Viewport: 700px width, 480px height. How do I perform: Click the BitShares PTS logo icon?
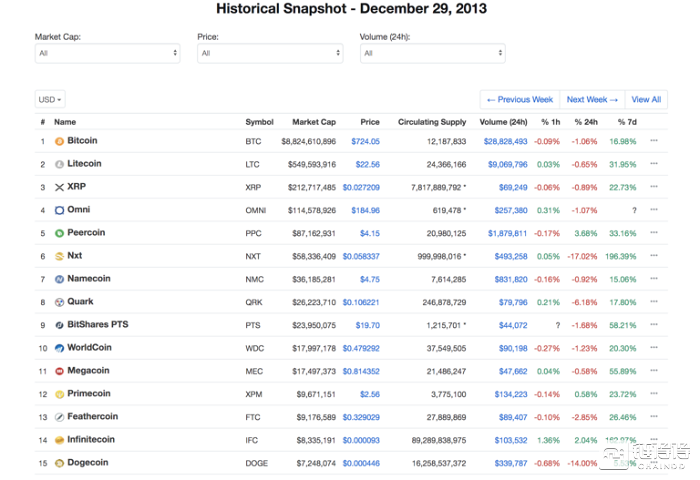click(59, 325)
